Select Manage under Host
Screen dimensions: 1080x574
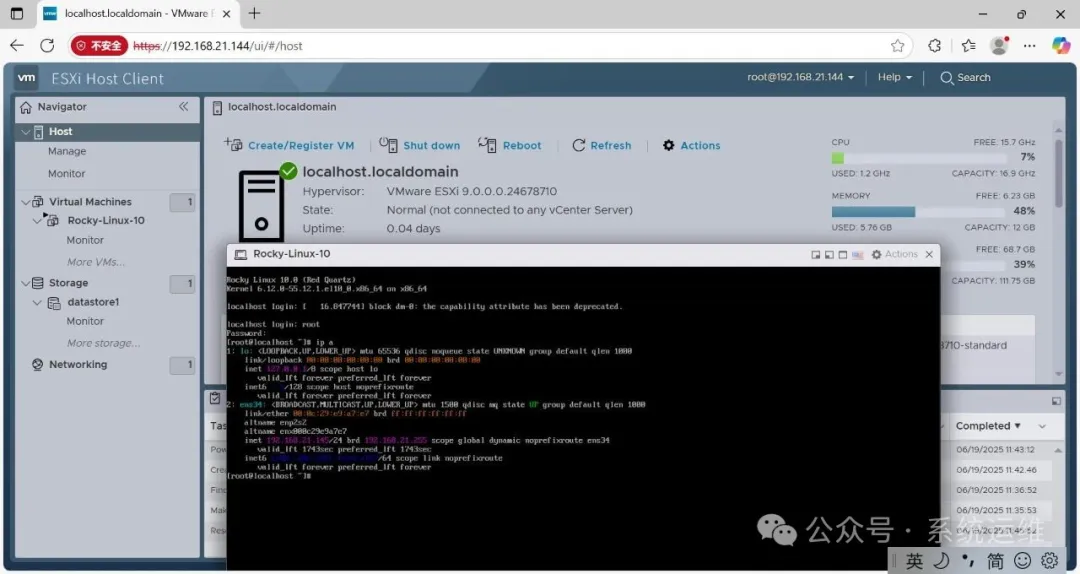[x=67, y=152]
